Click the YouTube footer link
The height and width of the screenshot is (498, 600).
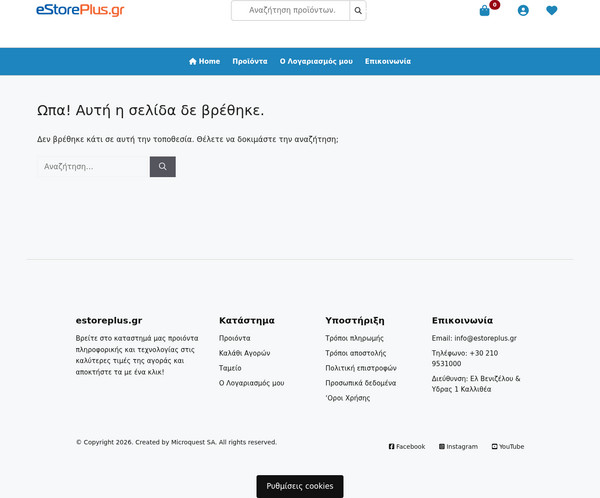pos(508,446)
